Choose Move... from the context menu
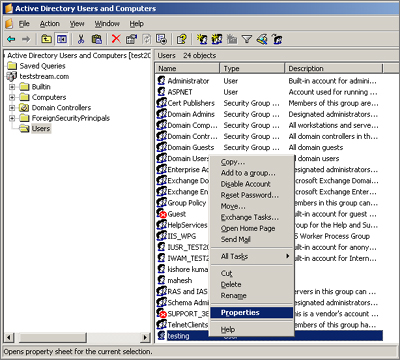The height and width of the screenshot is (360, 400). coord(233,206)
